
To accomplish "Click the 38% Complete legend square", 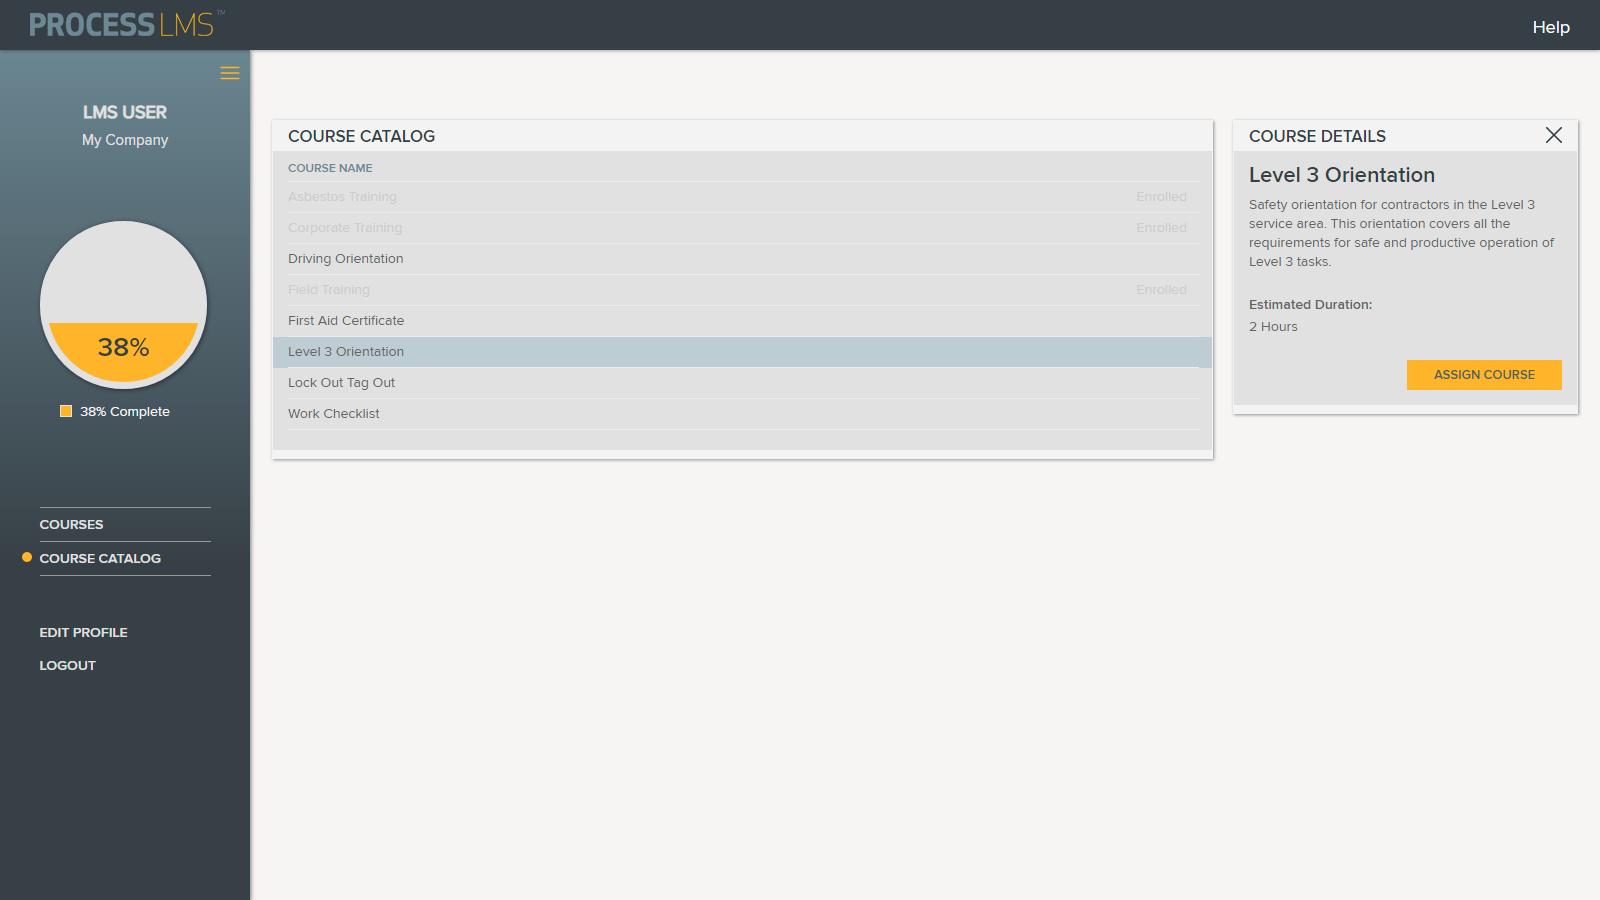I will click(x=66, y=411).
